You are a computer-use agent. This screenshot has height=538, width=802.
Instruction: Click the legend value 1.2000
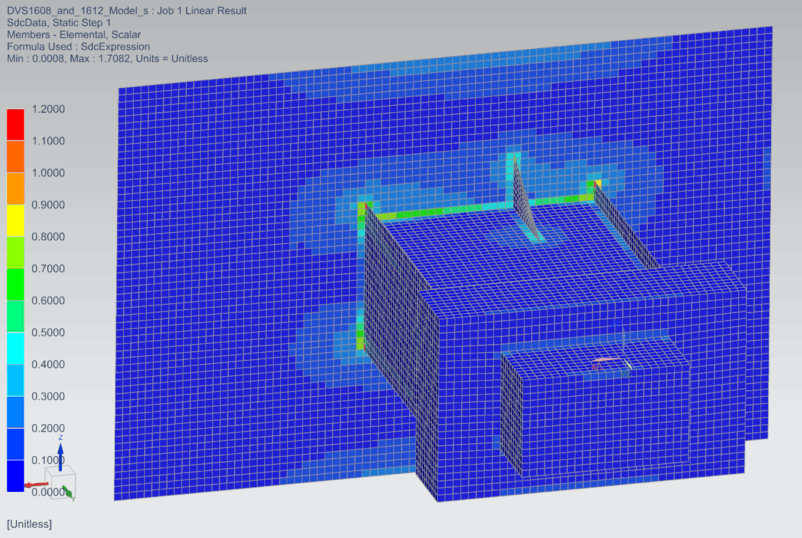pos(48,109)
